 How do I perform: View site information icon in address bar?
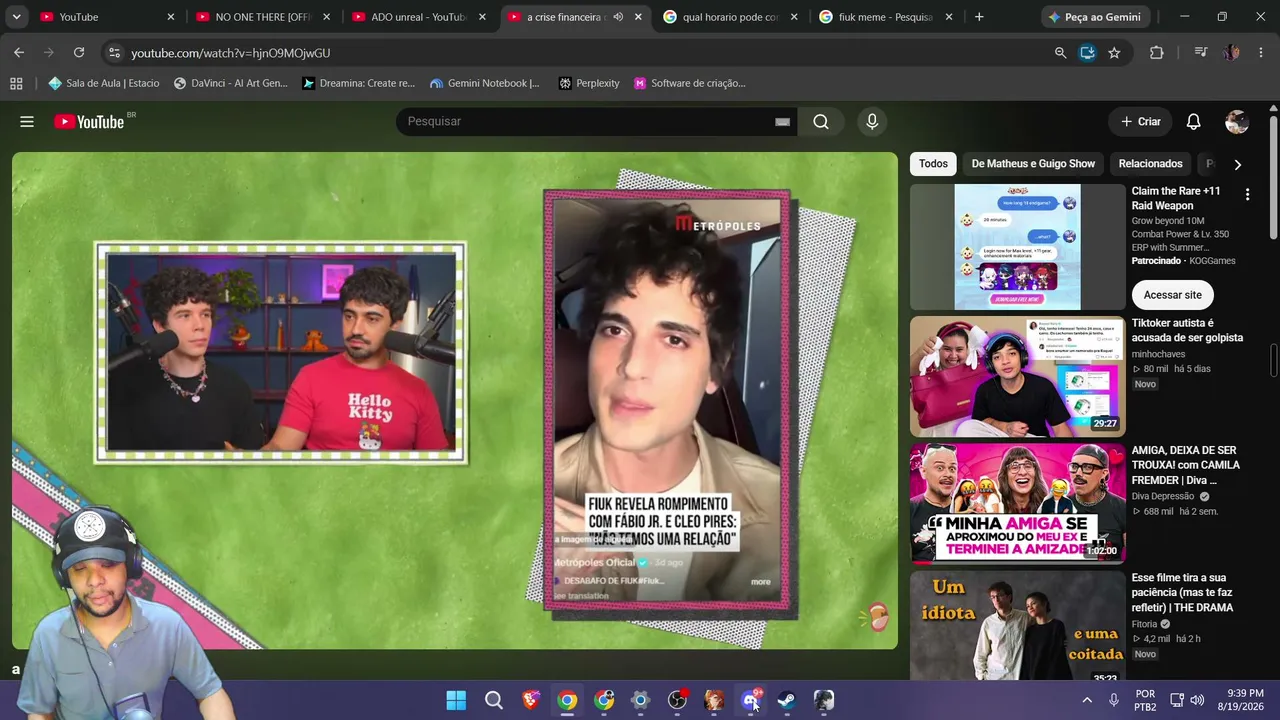tap(113, 53)
